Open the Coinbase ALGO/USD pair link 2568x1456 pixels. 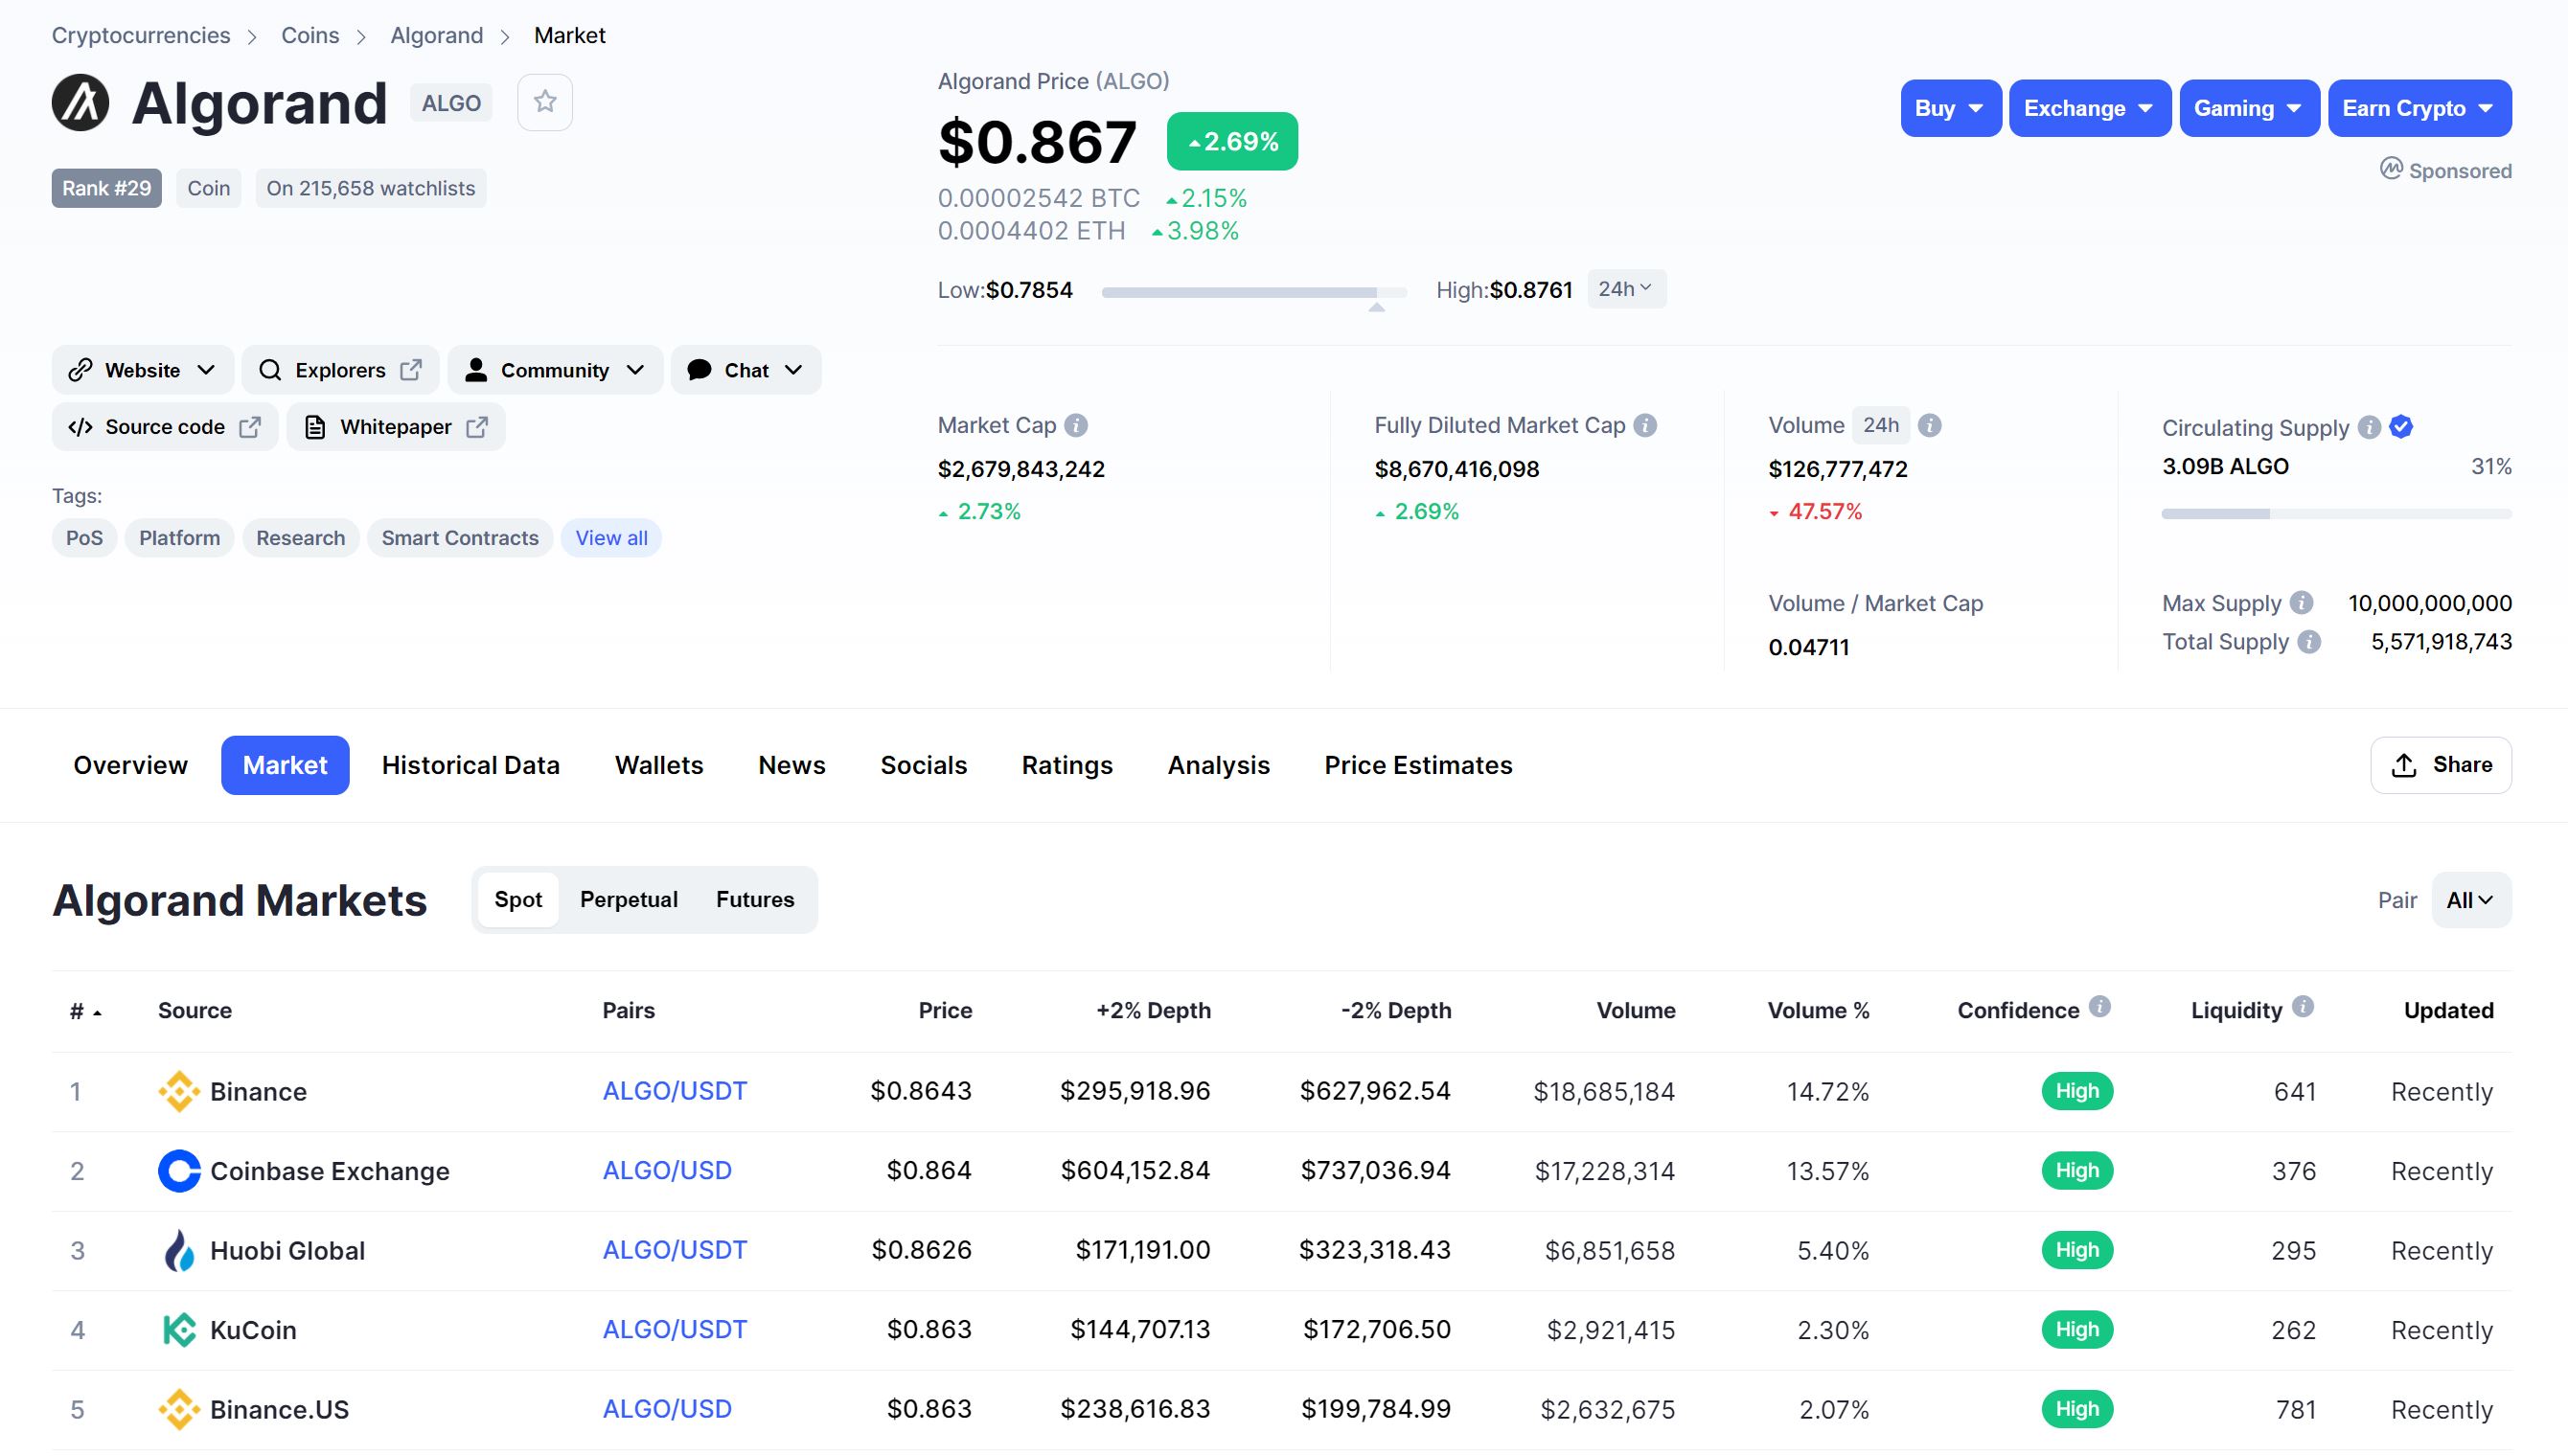(667, 1170)
